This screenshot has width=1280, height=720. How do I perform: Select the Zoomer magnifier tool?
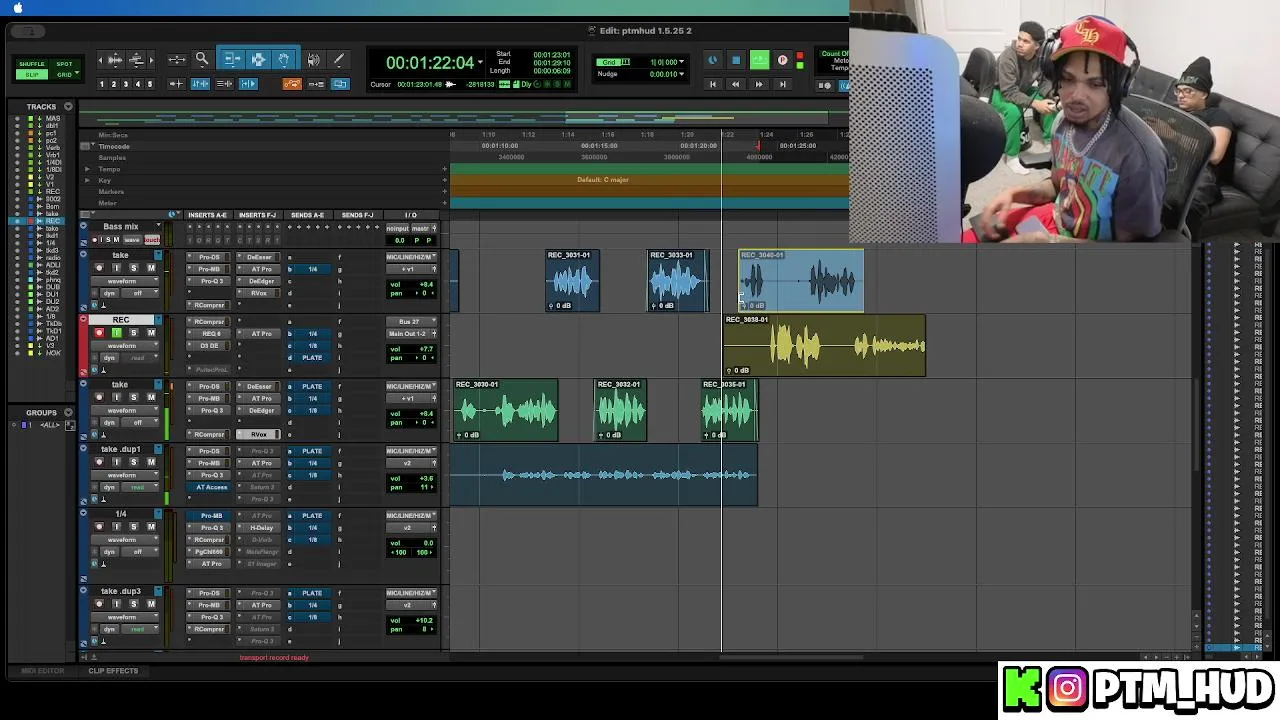click(202, 60)
